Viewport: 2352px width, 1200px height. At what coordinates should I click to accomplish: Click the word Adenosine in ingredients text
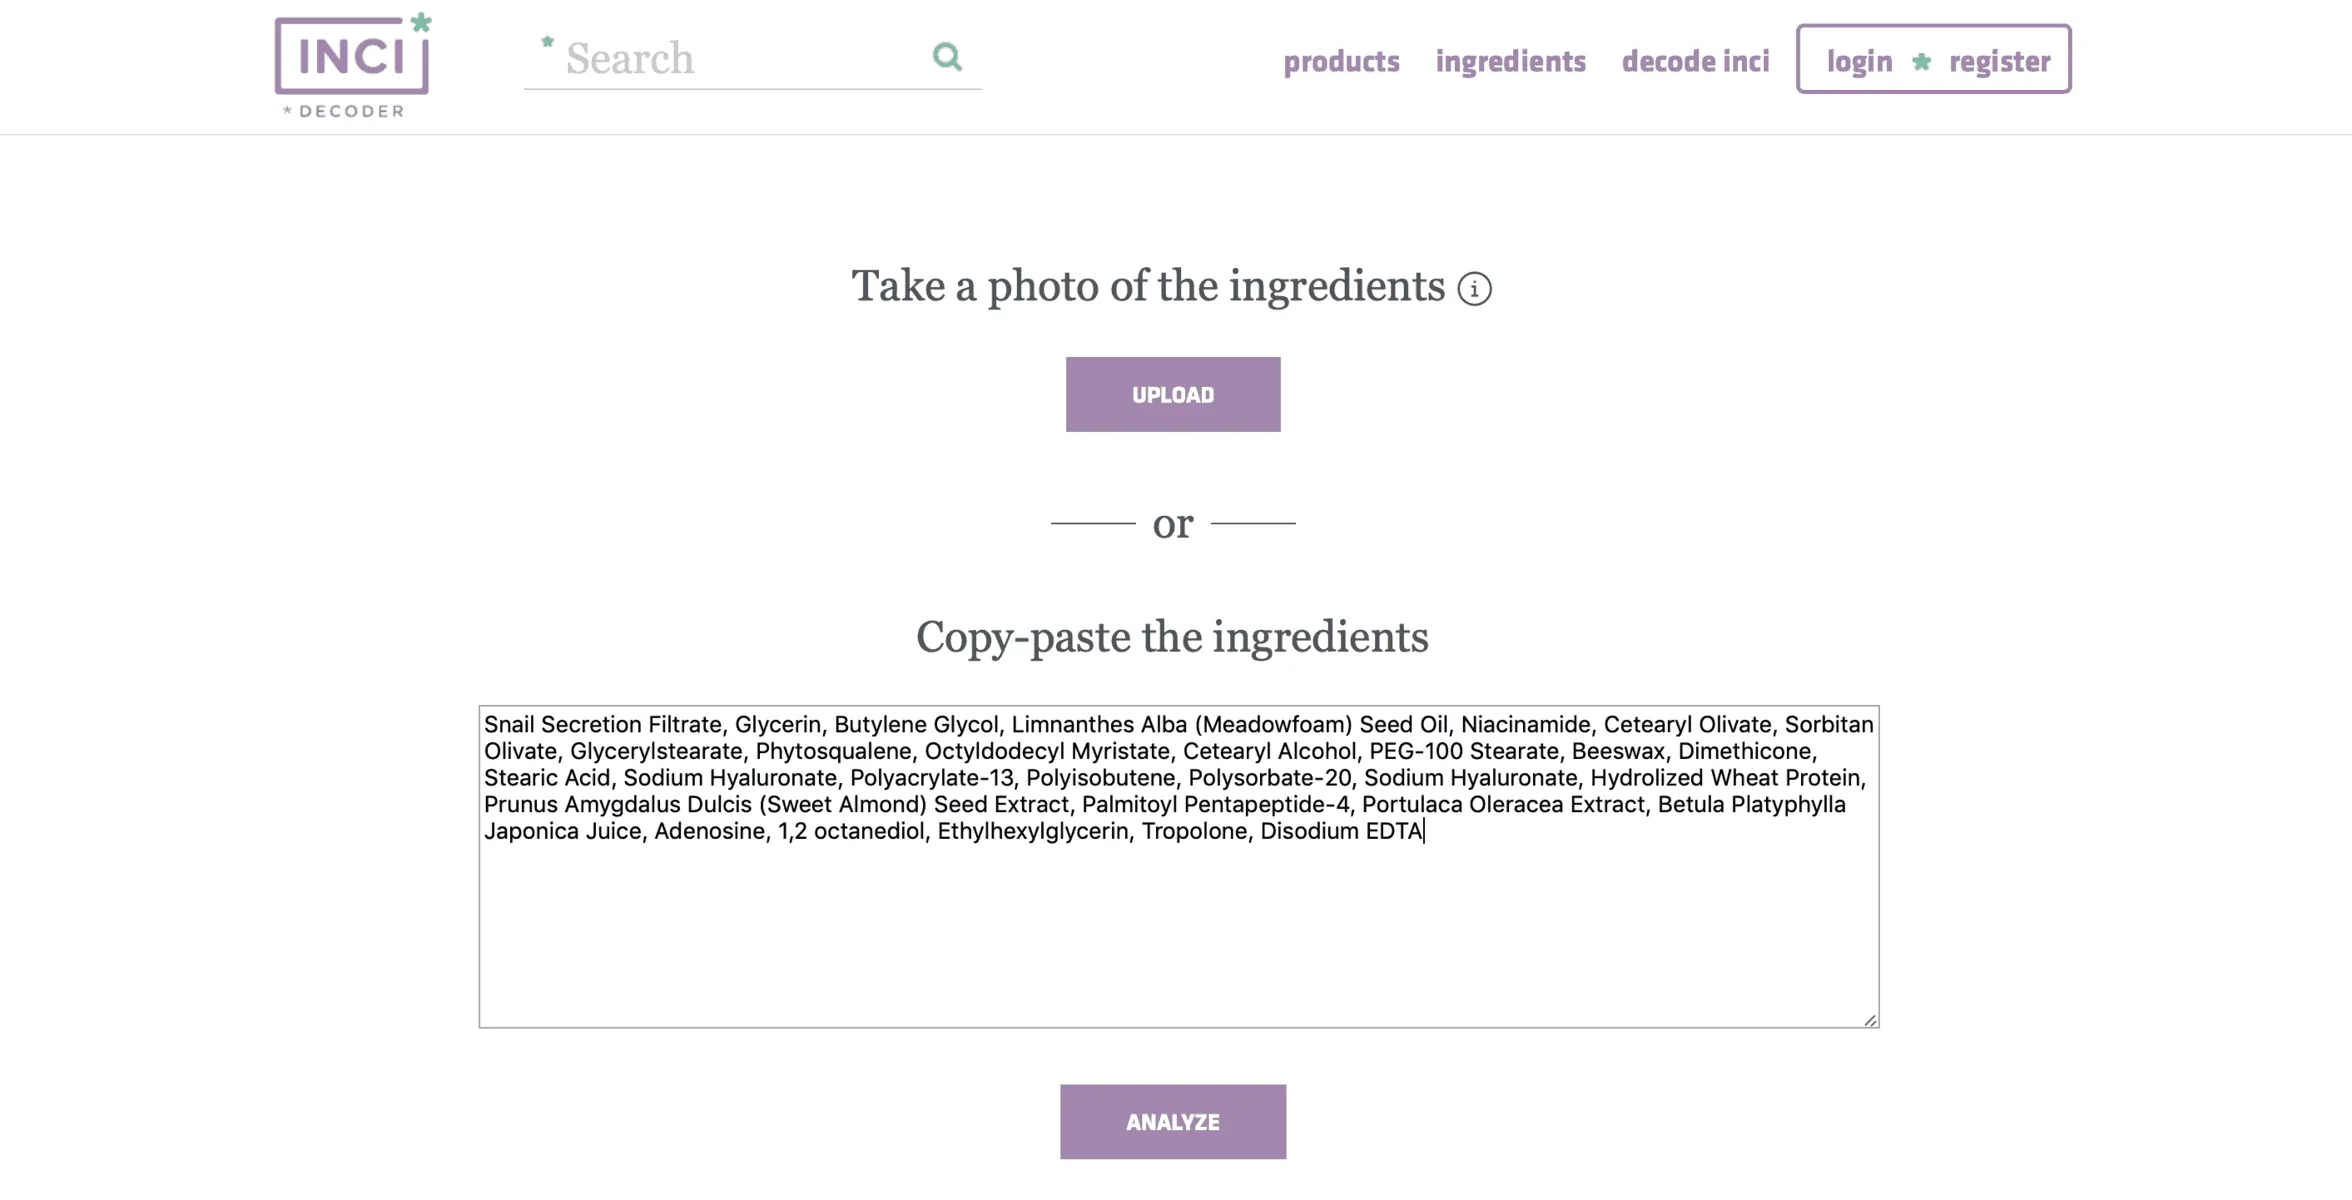[709, 831]
